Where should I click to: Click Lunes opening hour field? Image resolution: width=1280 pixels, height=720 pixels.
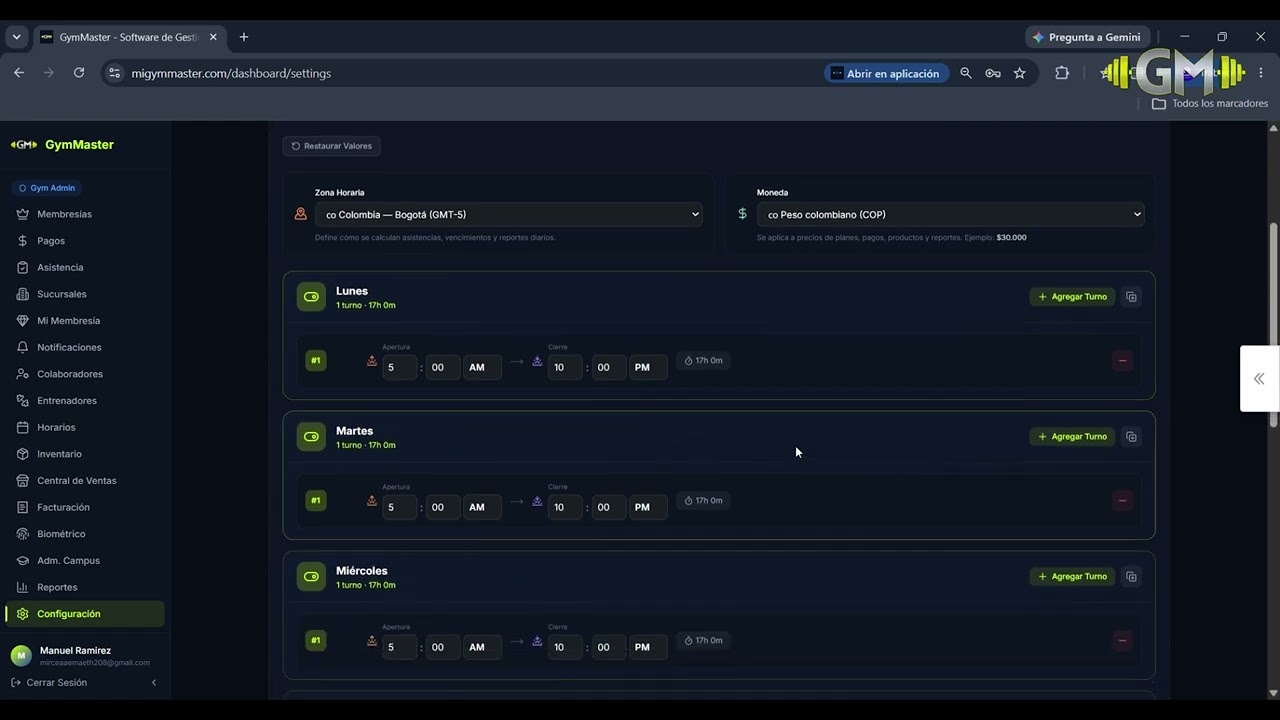tap(399, 367)
